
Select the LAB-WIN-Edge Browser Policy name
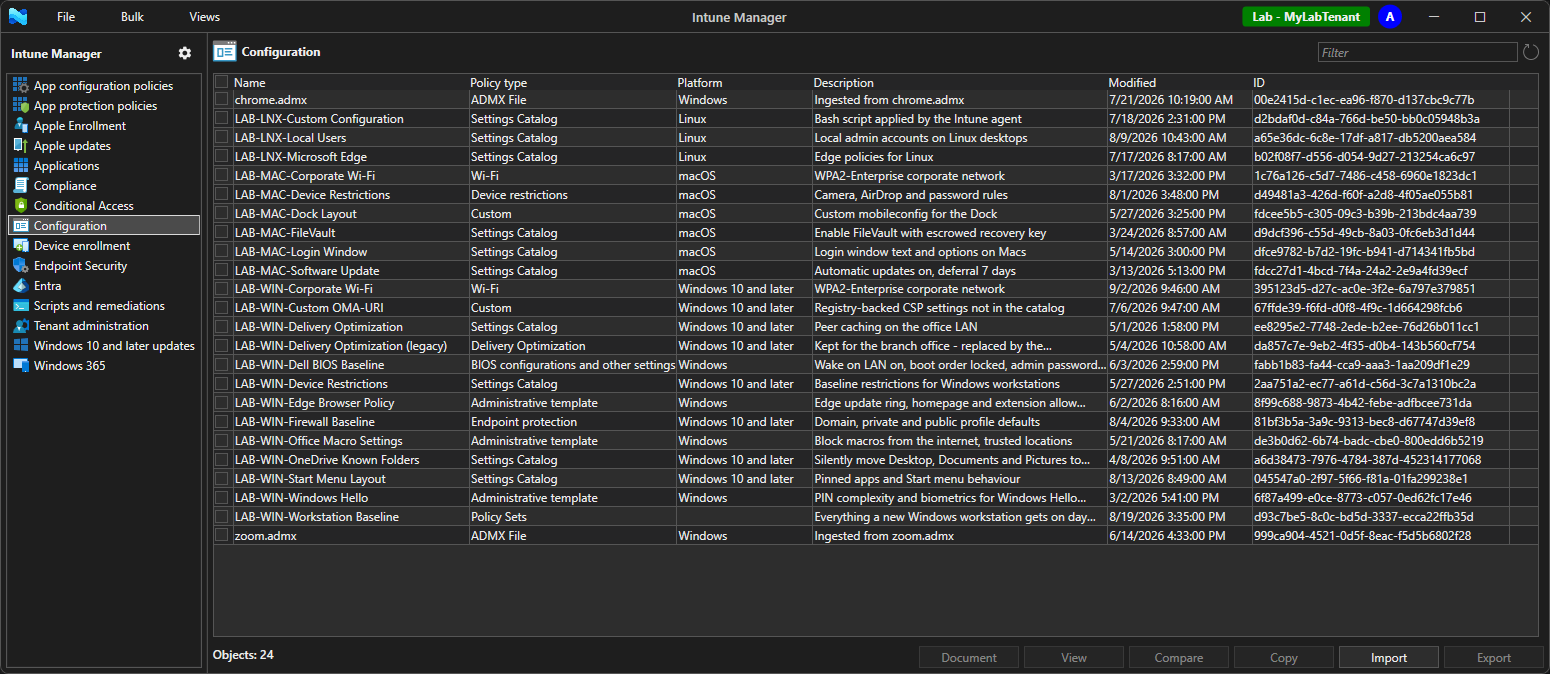314,403
